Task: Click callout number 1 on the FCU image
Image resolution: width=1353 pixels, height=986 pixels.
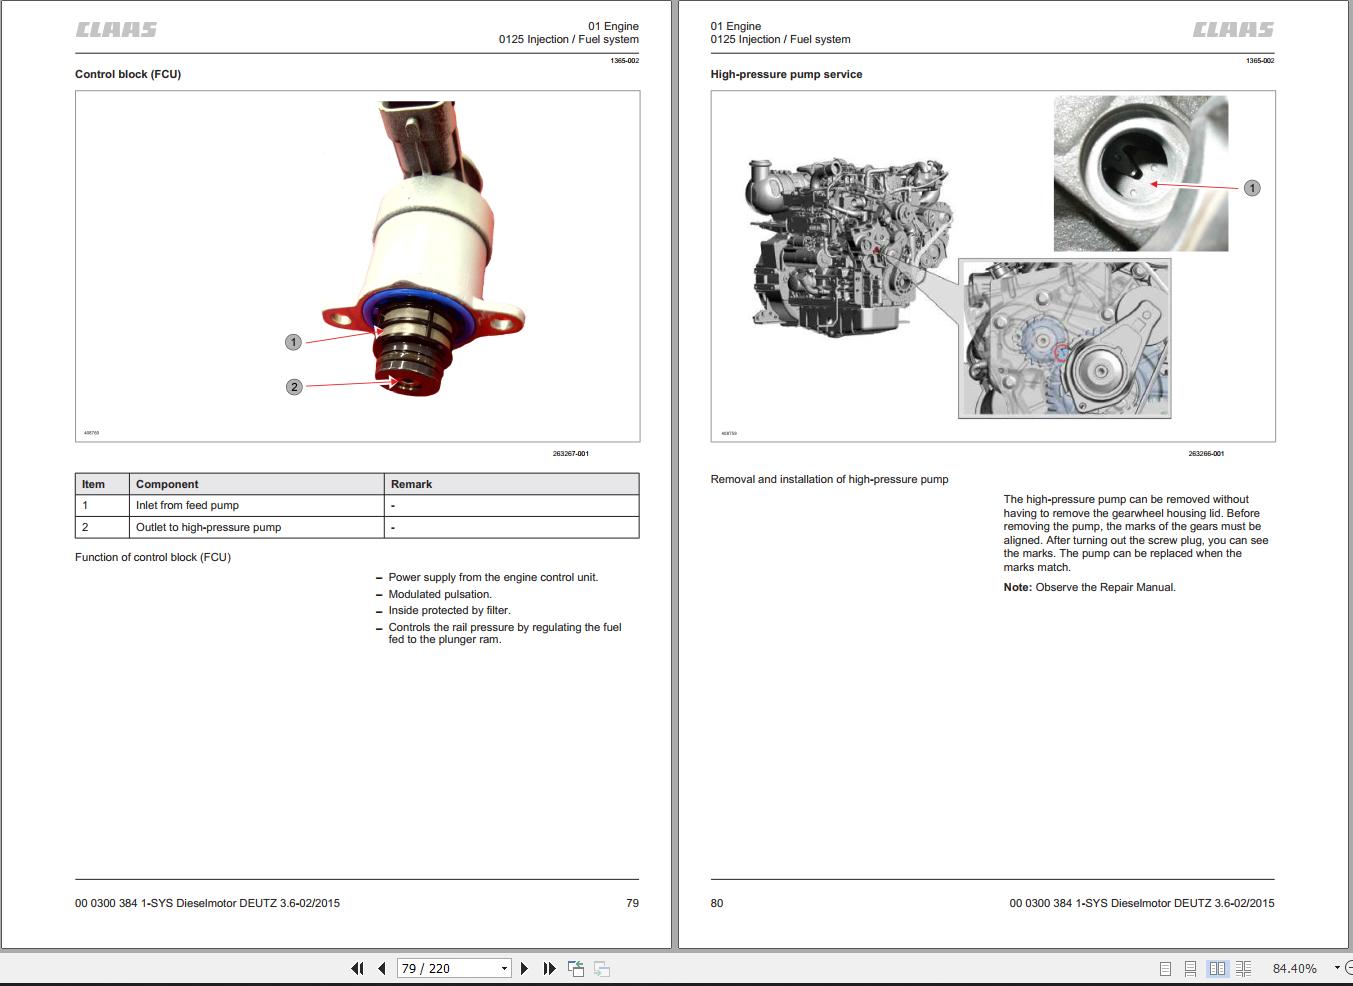Action: click(293, 342)
